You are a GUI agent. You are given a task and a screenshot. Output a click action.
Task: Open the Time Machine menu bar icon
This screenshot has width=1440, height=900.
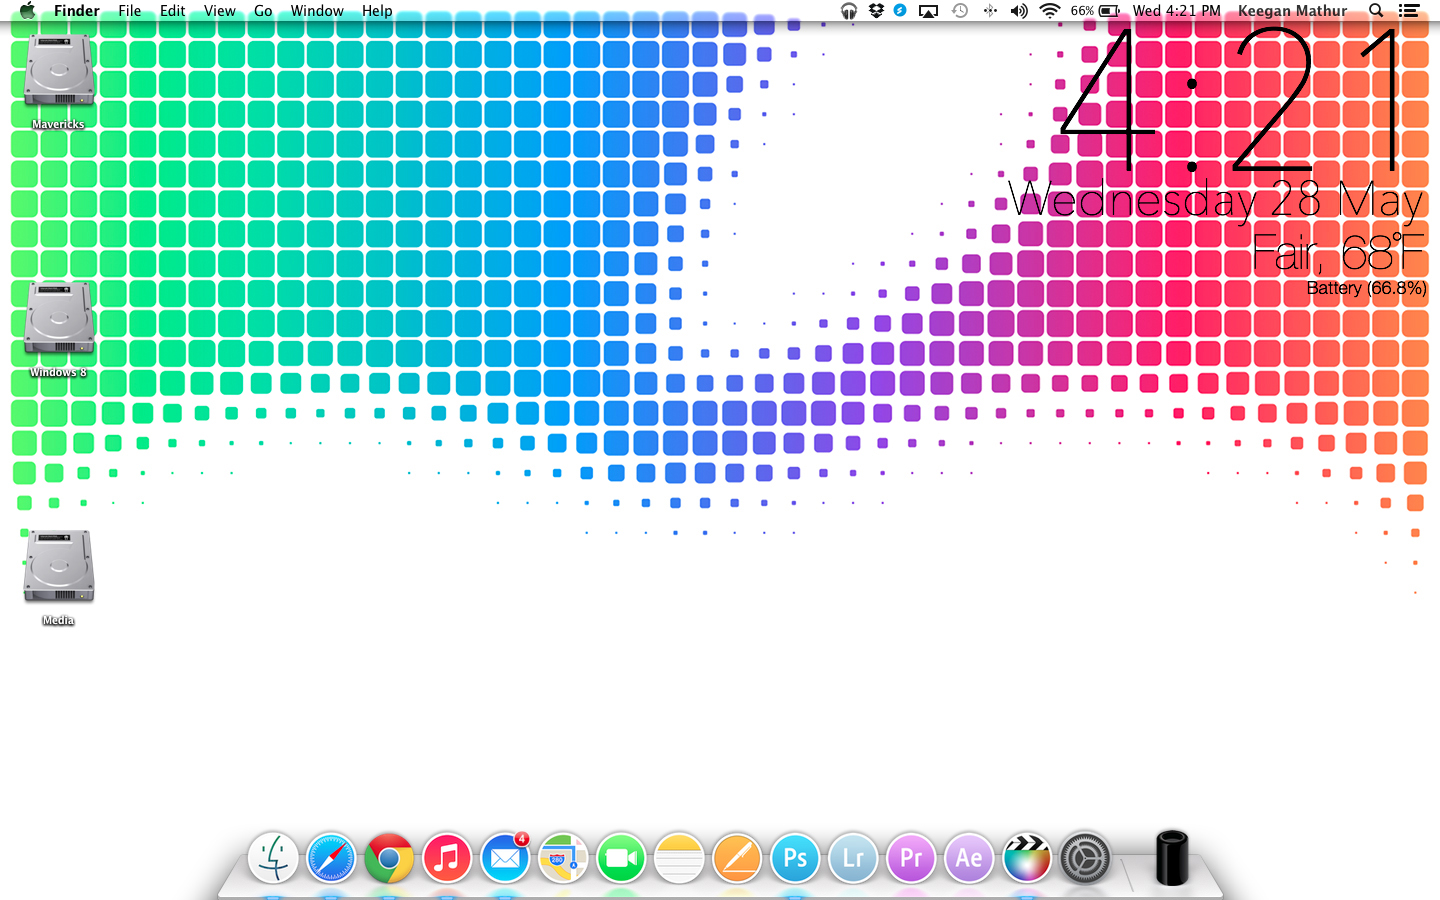click(x=960, y=11)
